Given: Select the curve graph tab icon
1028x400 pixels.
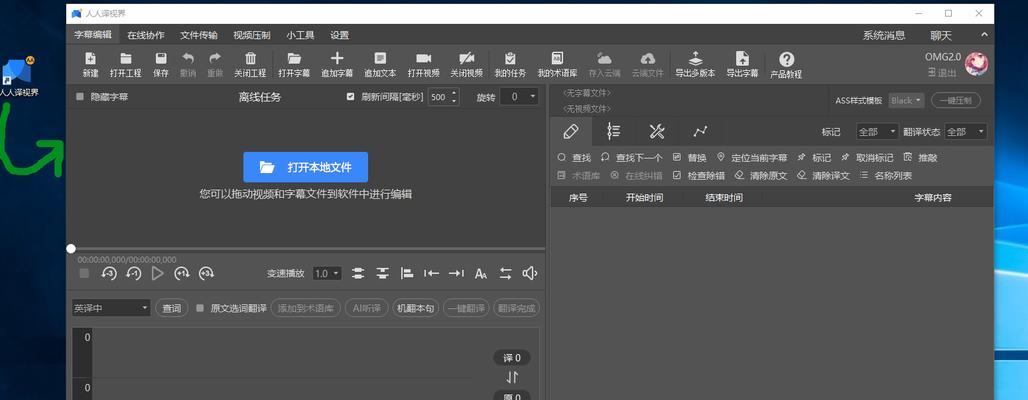Looking at the screenshot, I should pos(700,131).
